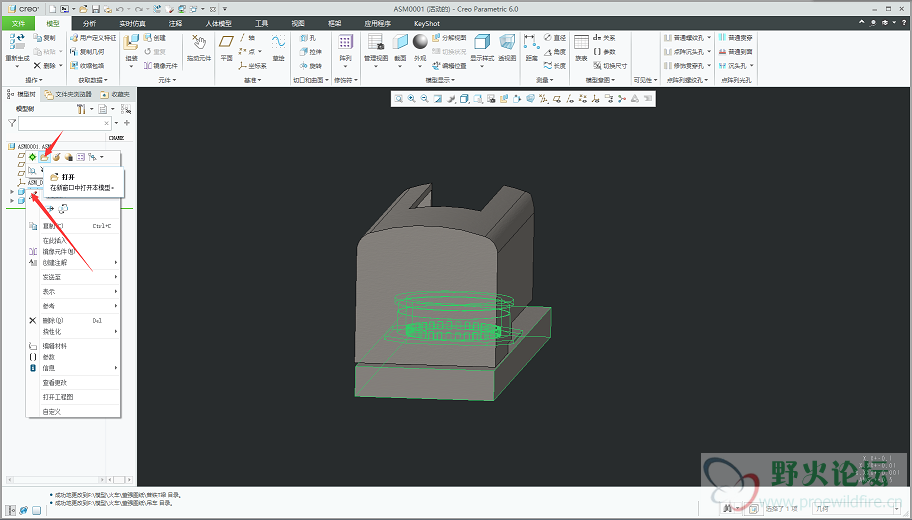
Task: Click the Appearance (外观) sphere icon
Action: [x=420, y=42]
